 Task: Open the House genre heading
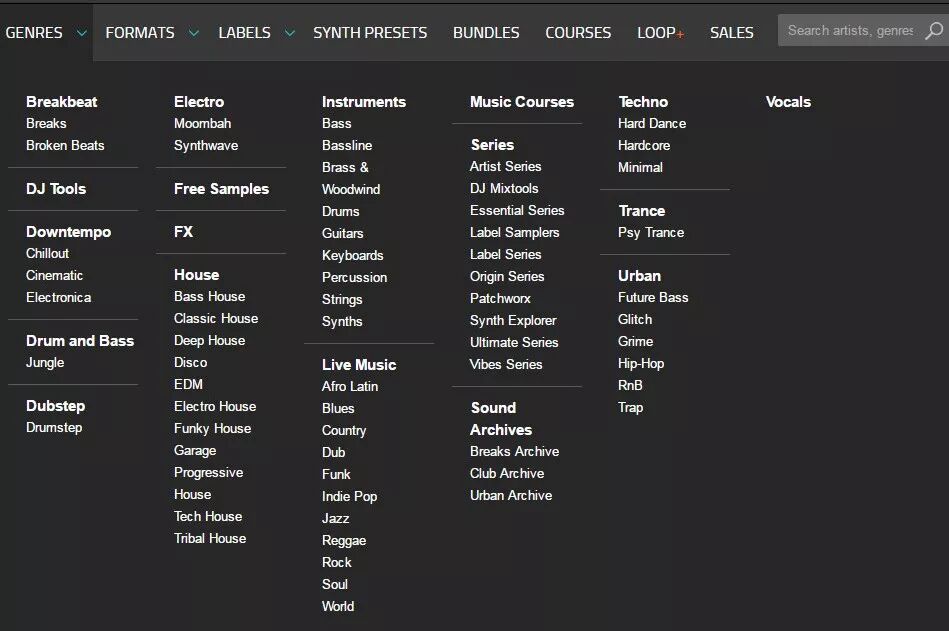(x=197, y=275)
